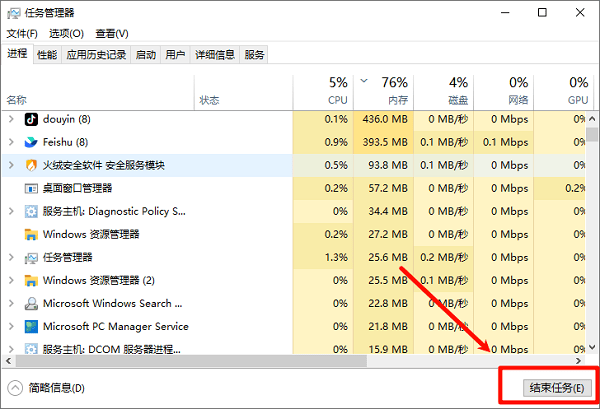Click the Microsoft Windows Search icon
The height and width of the screenshot is (409, 600).
31,303
